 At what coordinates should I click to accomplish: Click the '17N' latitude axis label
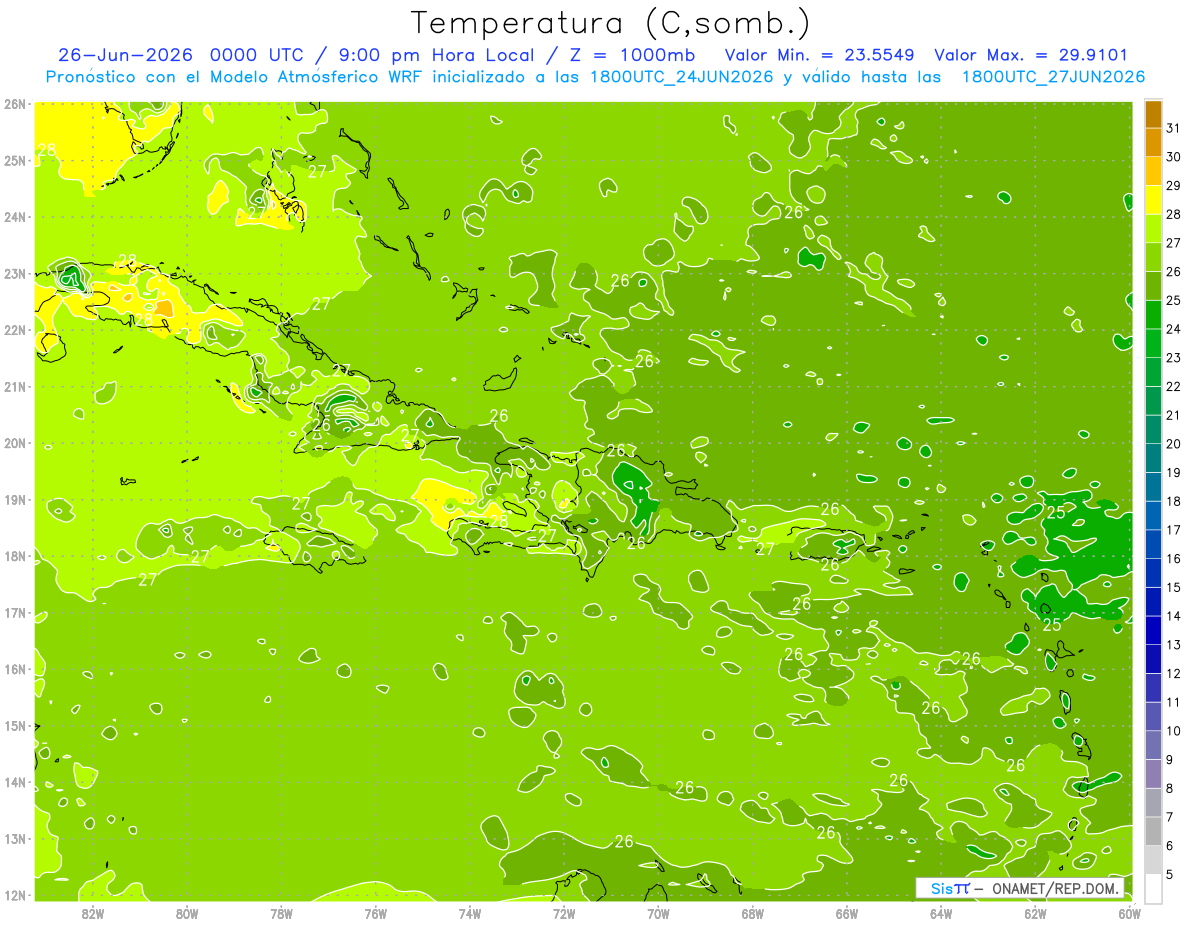pos(15,612)
